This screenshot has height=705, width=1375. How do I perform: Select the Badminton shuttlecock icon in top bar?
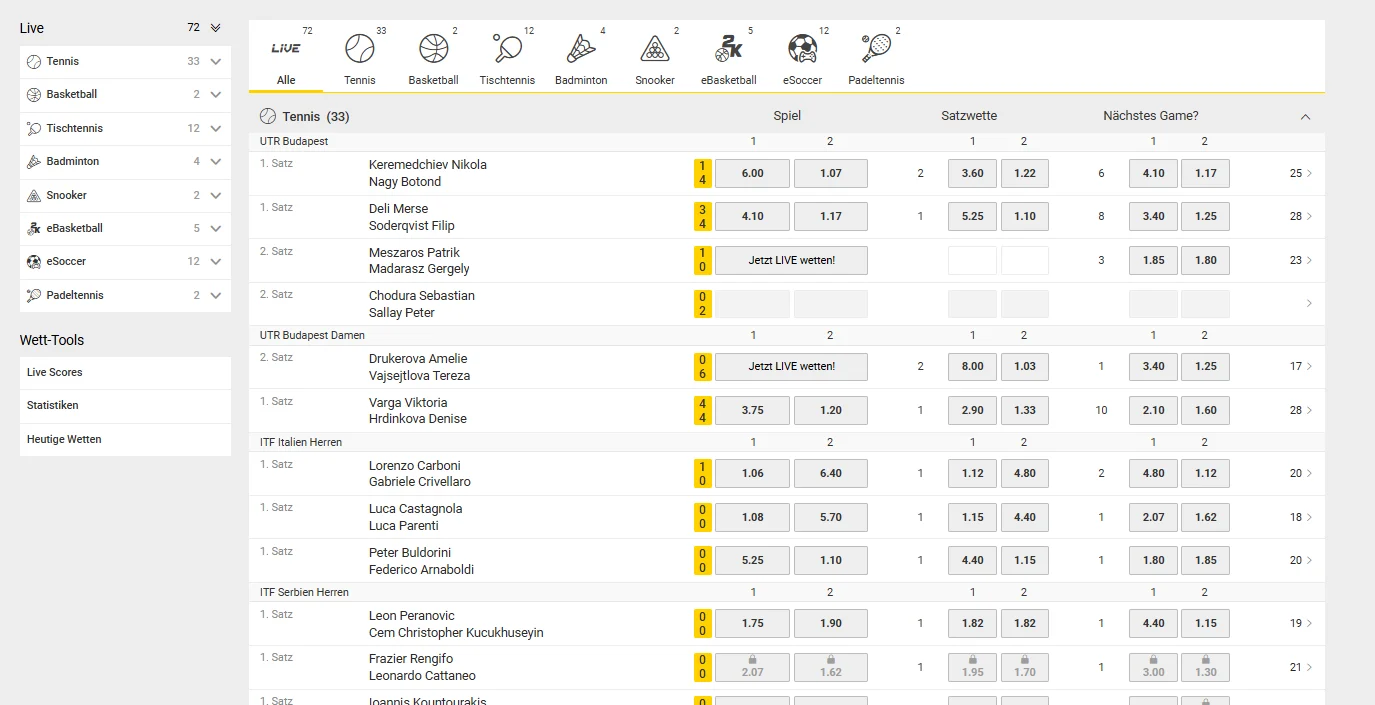(581, 48)
